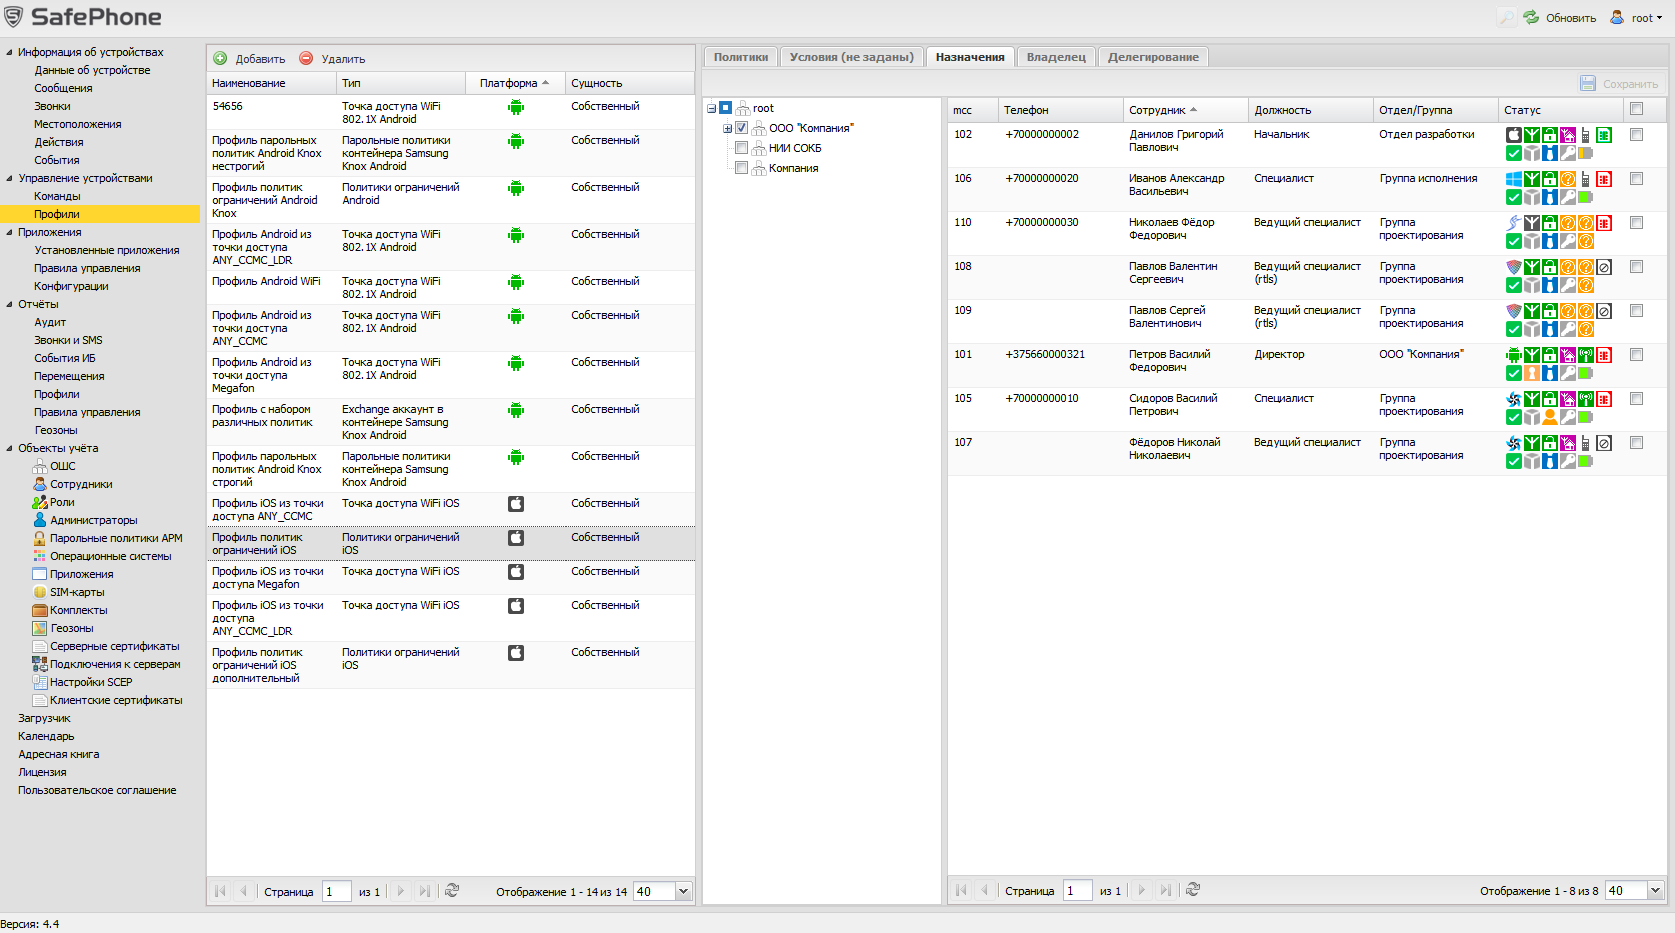
Task: Toggle the root tree checkbox
Action: pyautogui.click(x=726, y=108)
